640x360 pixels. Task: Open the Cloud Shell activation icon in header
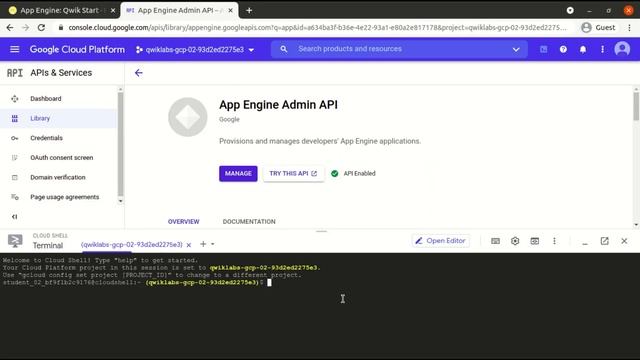[x=544, y=49]
